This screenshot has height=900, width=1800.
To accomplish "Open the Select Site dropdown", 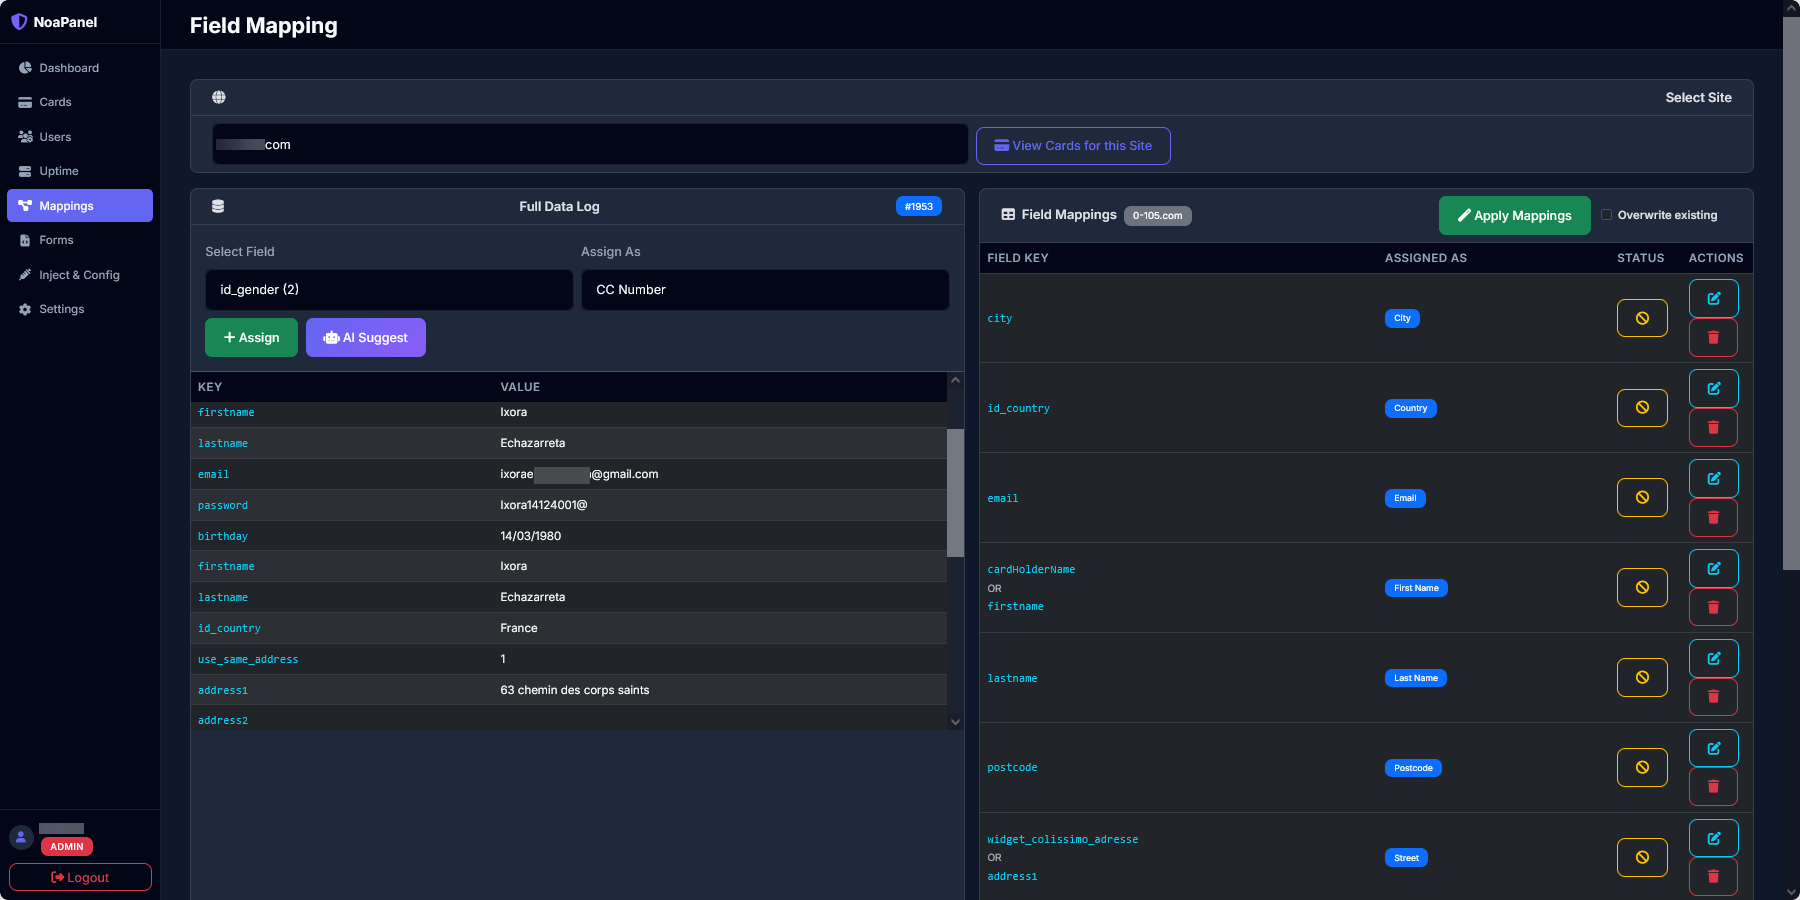I will pos(589,145).
